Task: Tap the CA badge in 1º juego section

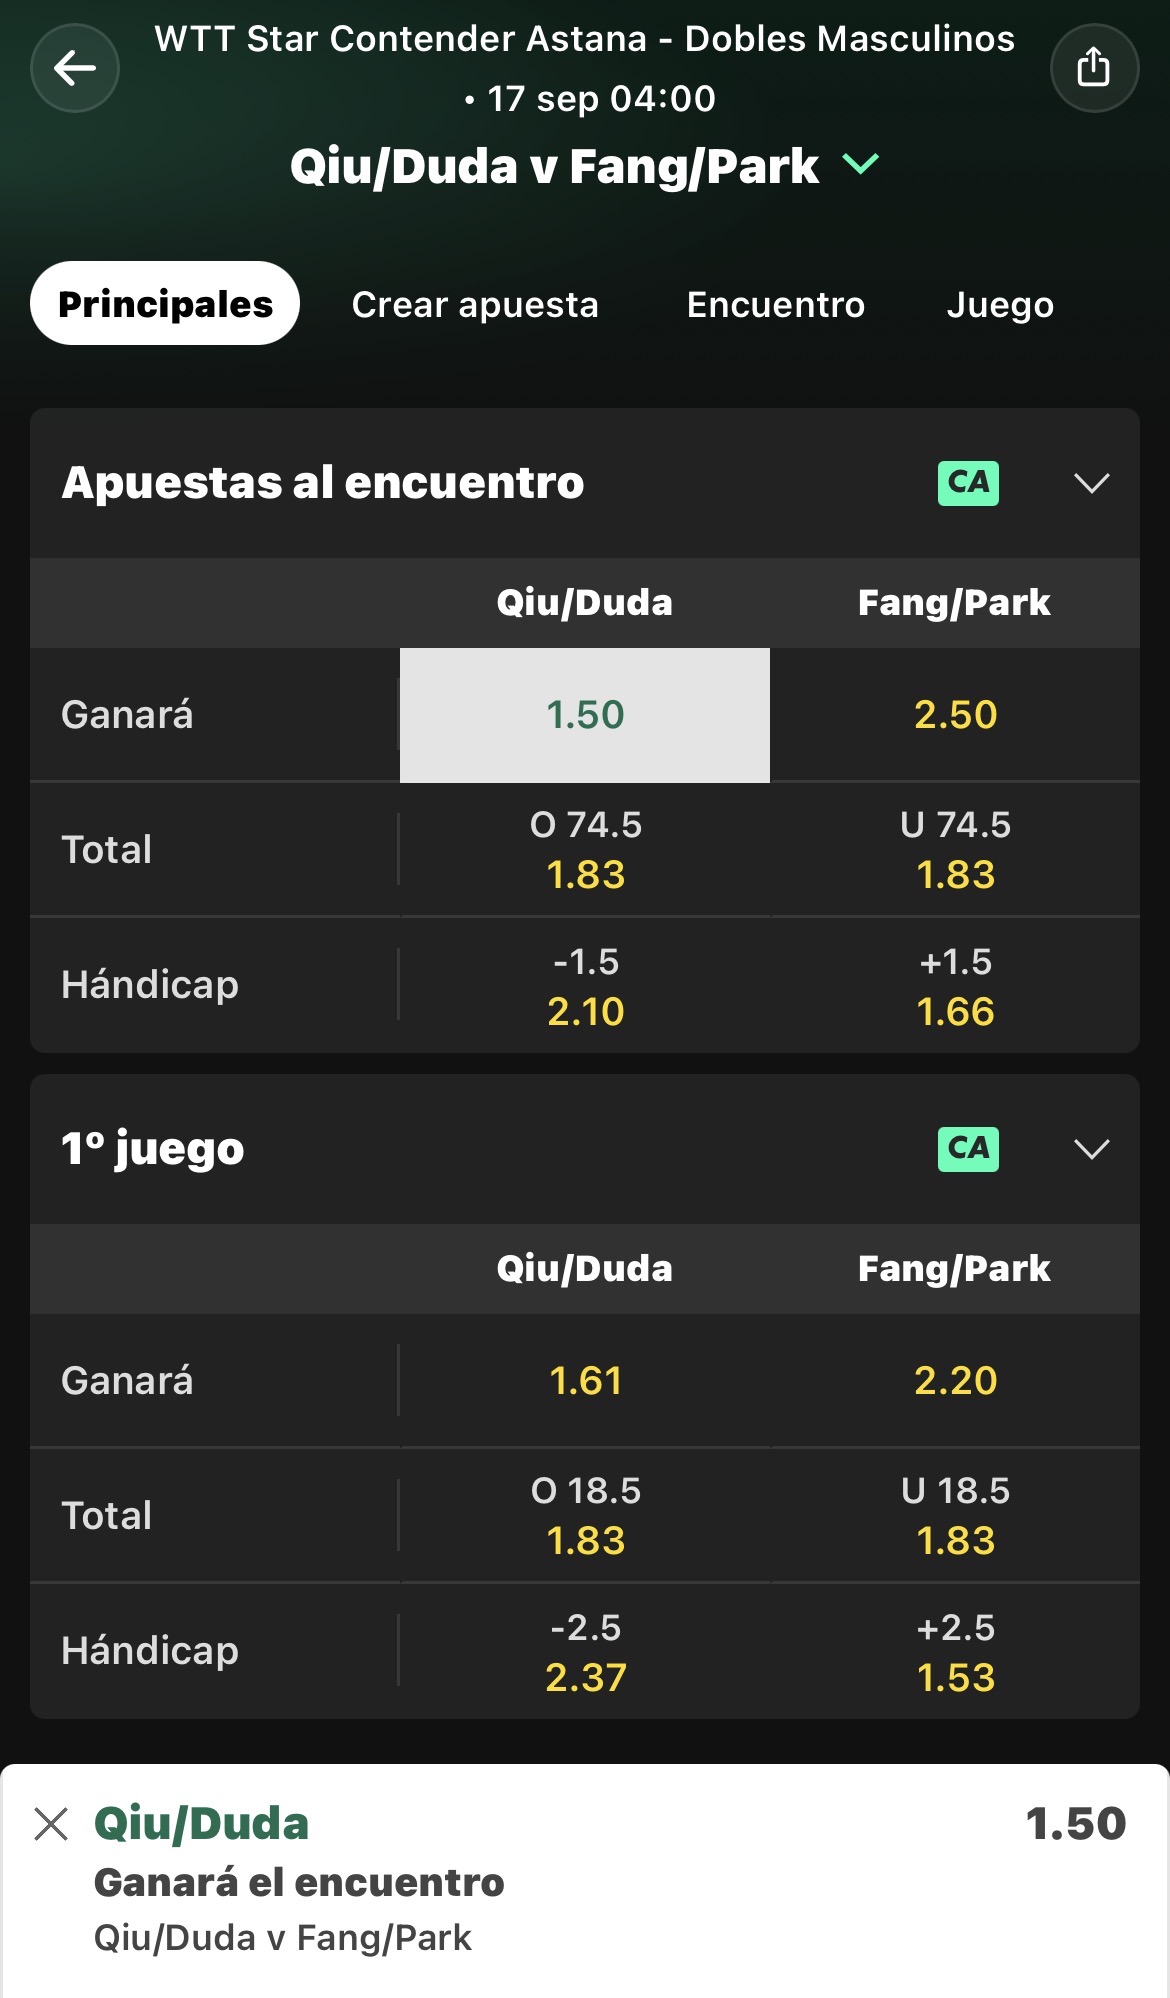Action: (968, 1149)
